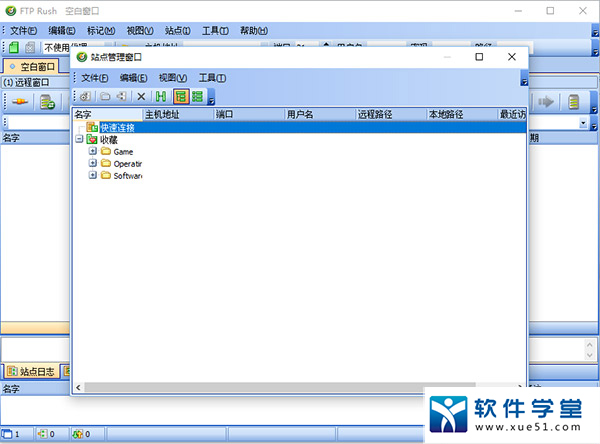
Task: Click the server list icon beside the connect plug
Action: pyautogui.click(x=48, y=102)
